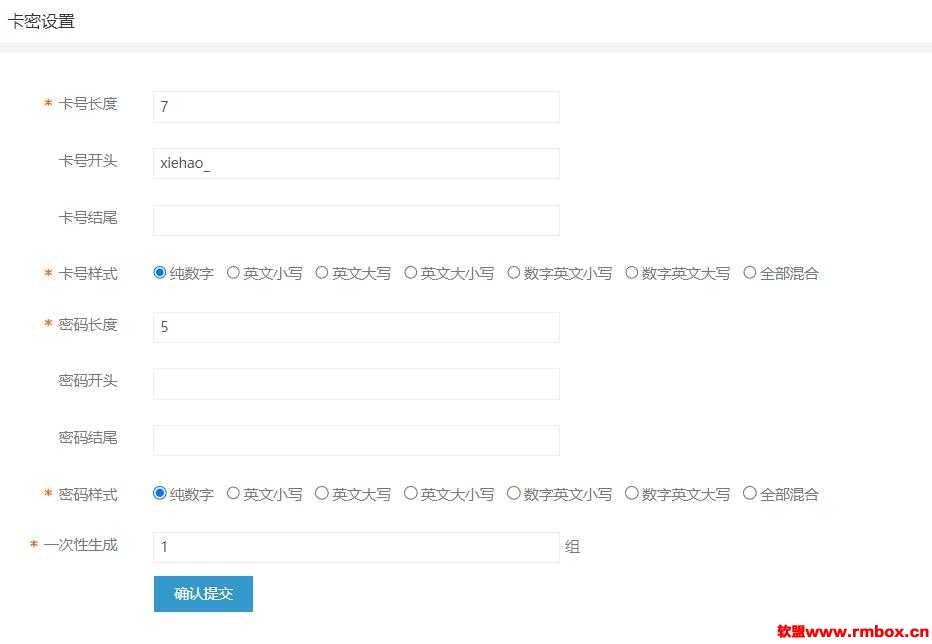The image size is (932, 644).
Task: Select 全部混合 radio for 卡号样式
Action: (750, 272)
